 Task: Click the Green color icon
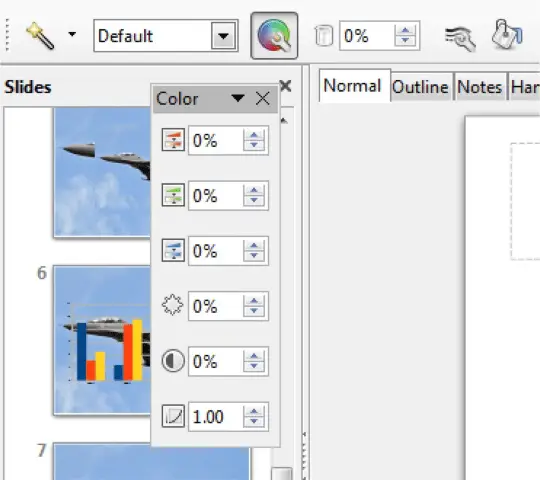click(173, 195)
